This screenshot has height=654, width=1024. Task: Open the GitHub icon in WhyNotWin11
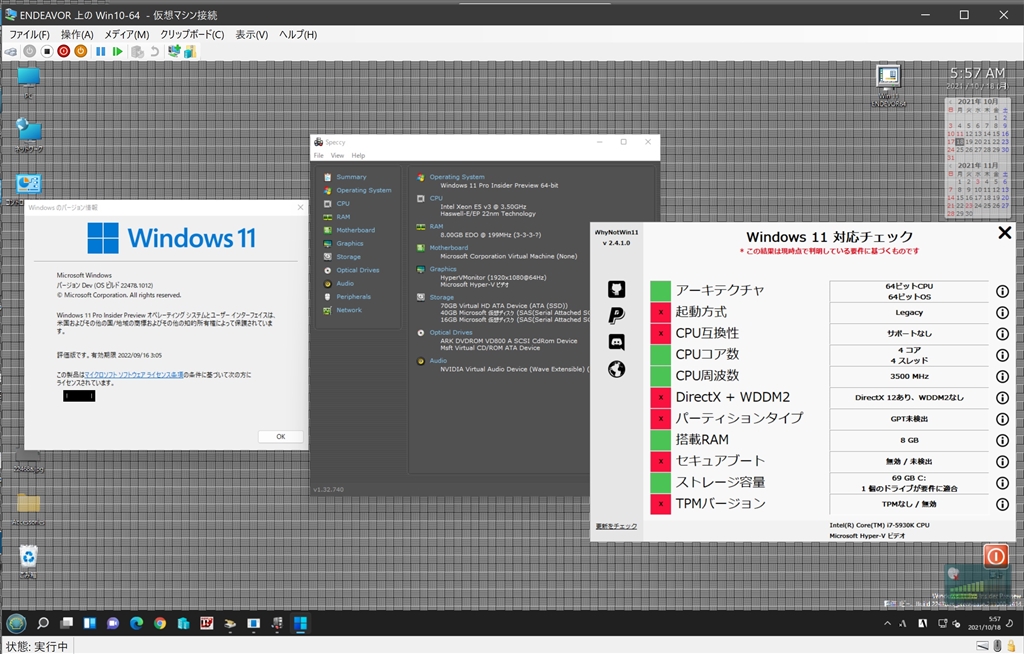(x=616, y=289)
